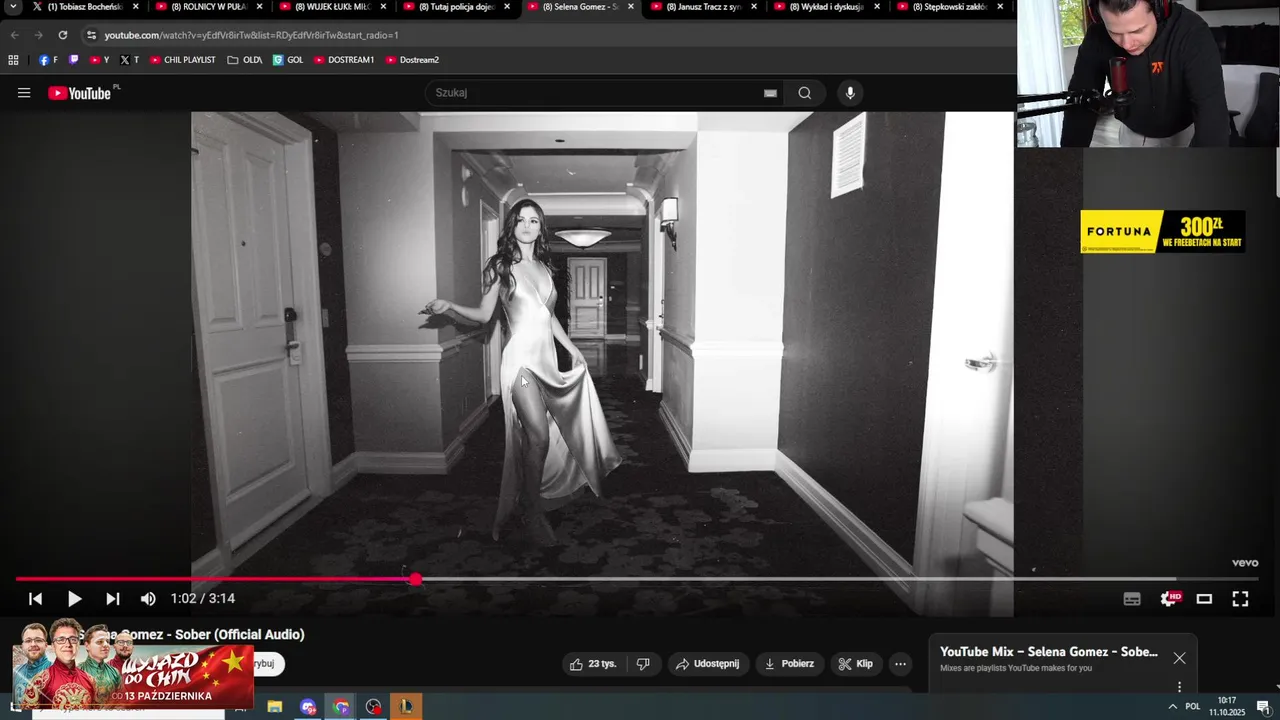Open File Explorer from the taskbar
The height and width of the screenshot is (720, 1280).
pos(274,707)
